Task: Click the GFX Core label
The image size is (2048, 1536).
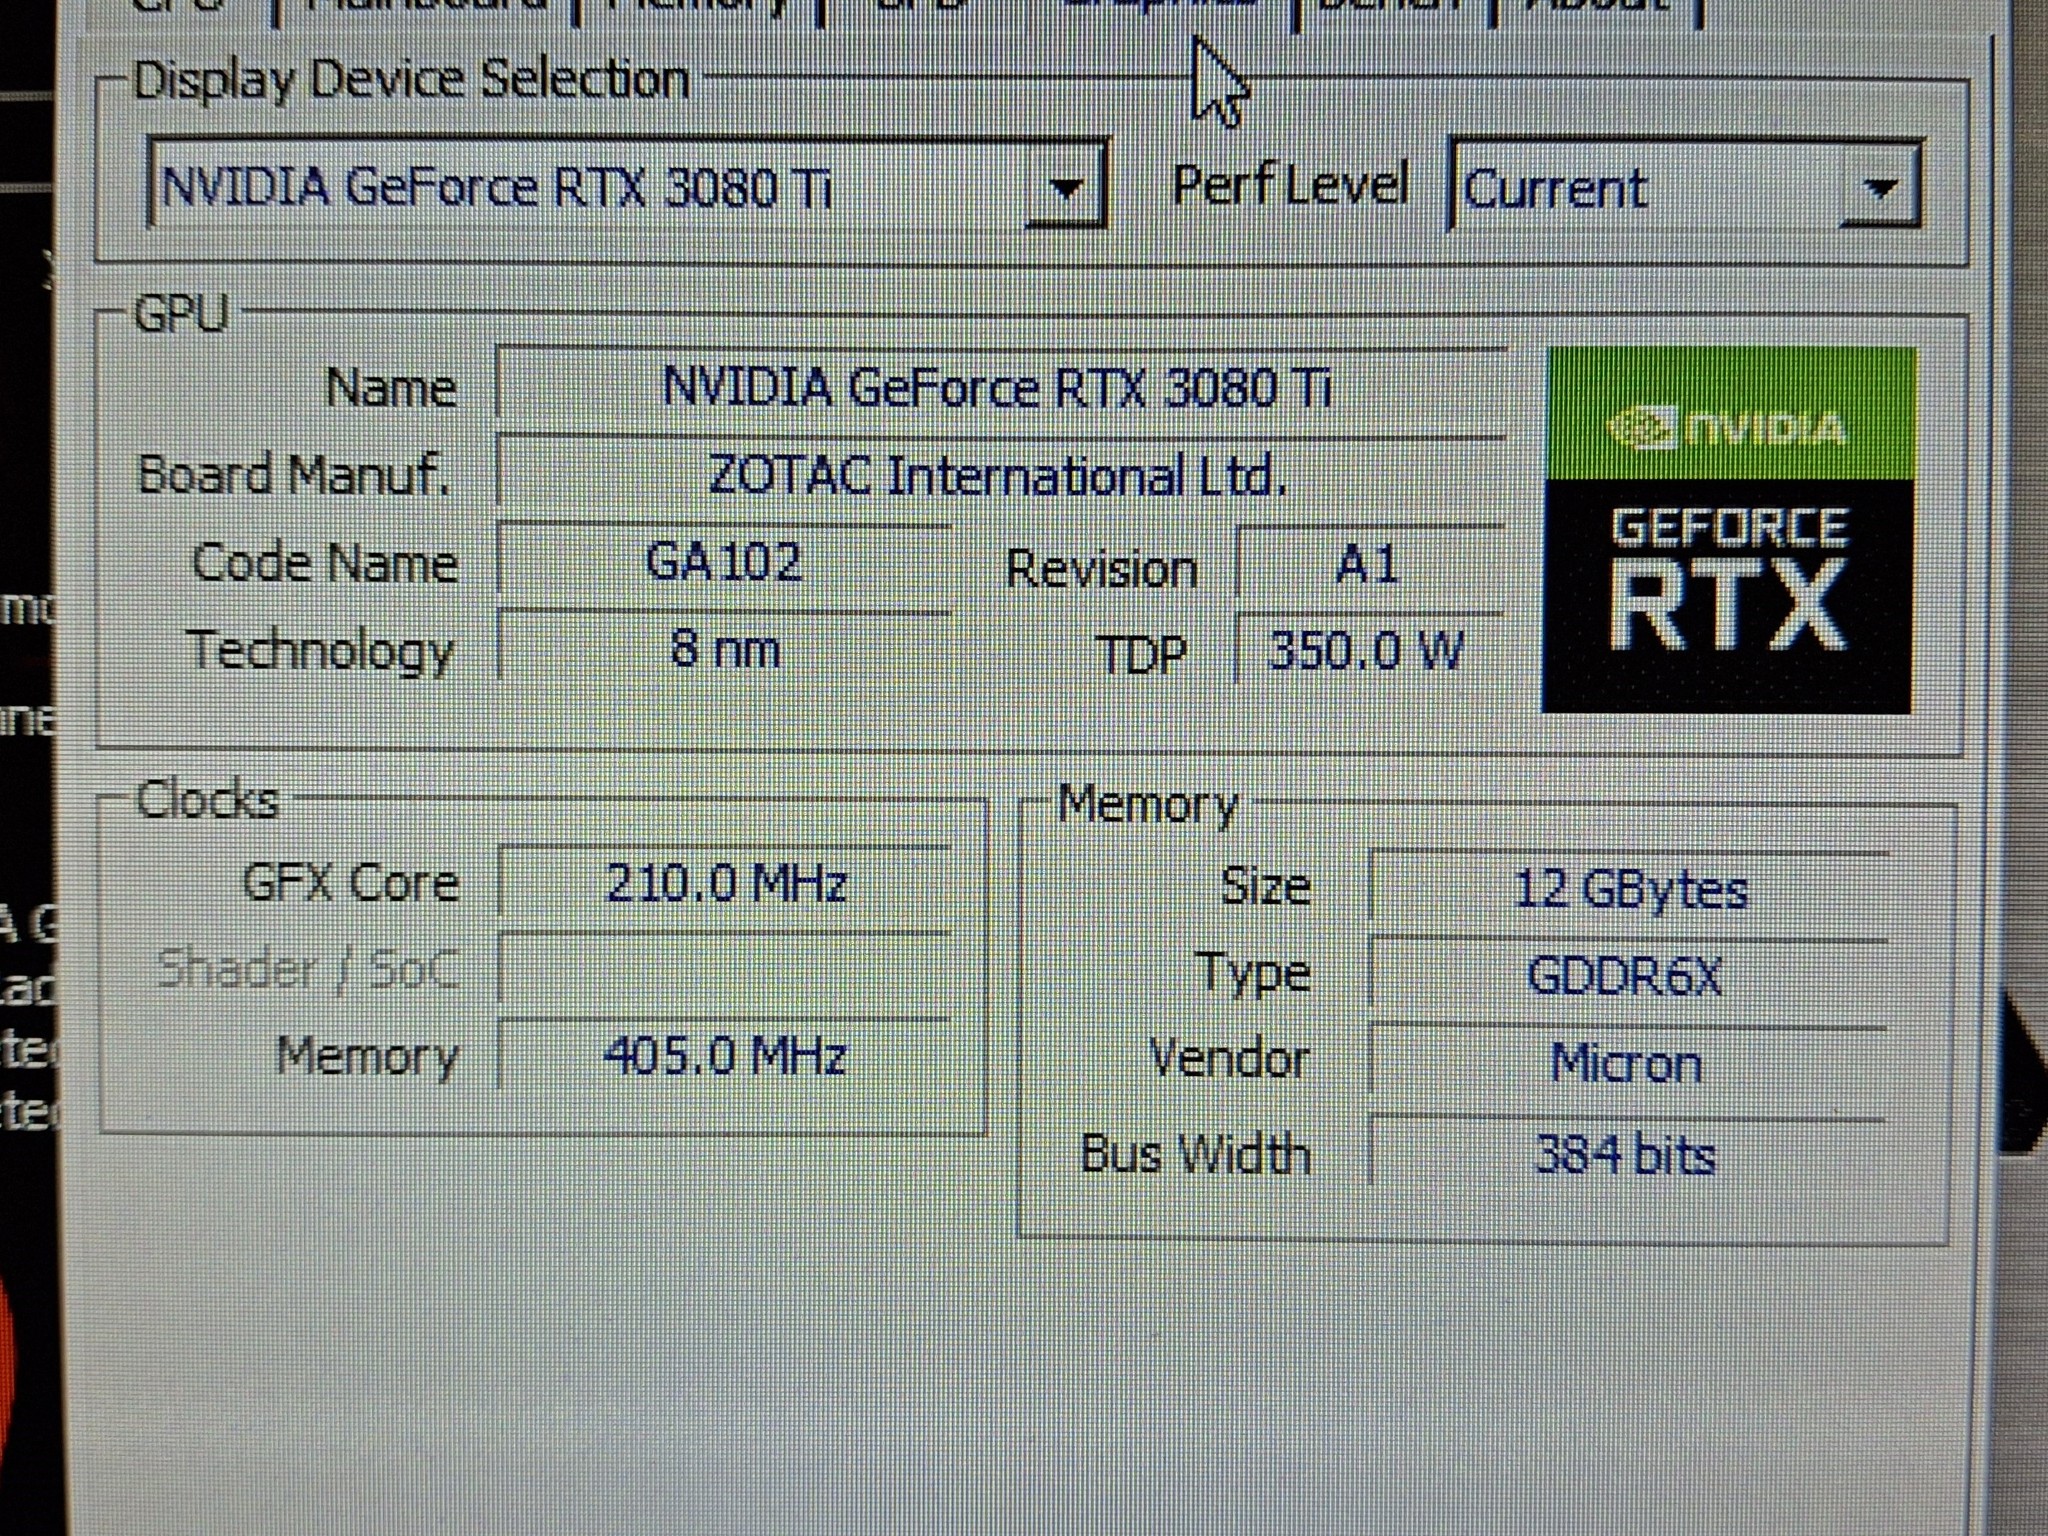Action: pos(351,883)
